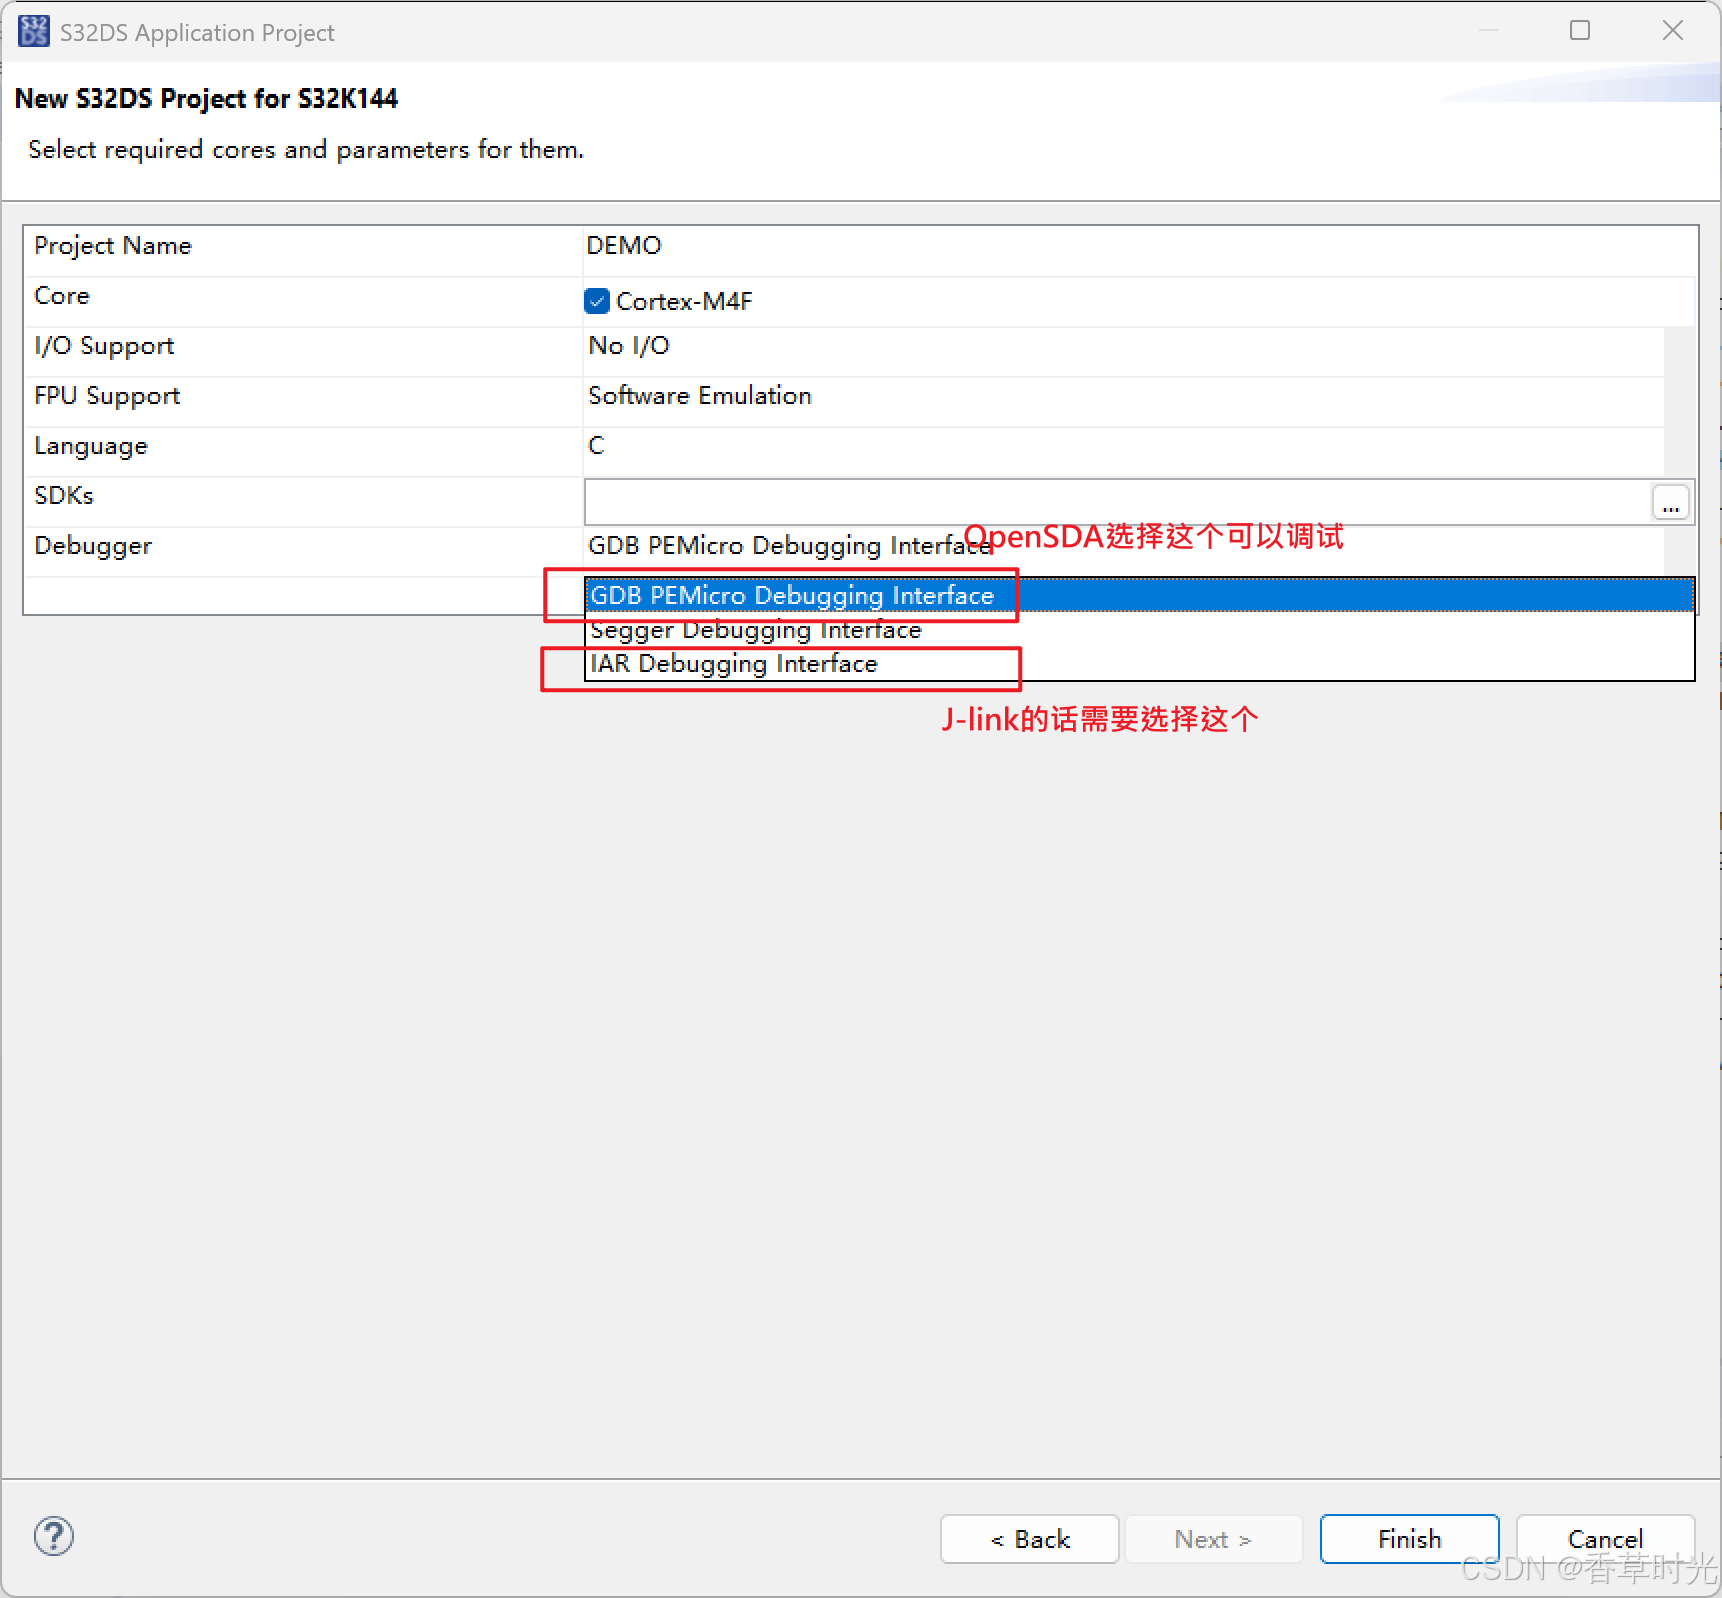Click the heading New S32DS Project for S32K144
This screenshot has height=1598, width=1722.
pos(206,98)
